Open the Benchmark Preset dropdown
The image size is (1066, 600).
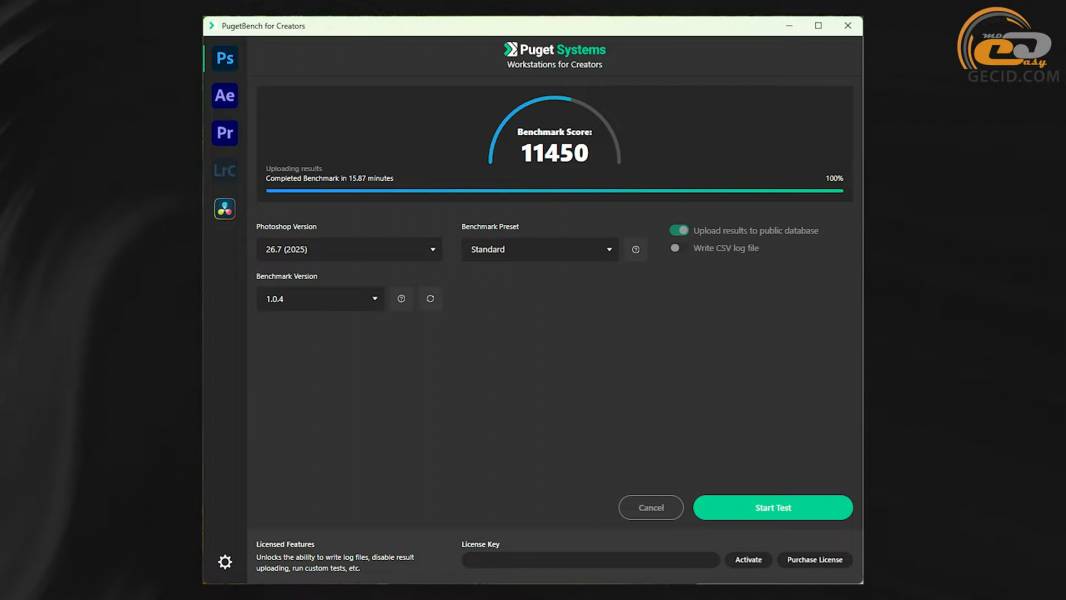[x=540, y=250]
